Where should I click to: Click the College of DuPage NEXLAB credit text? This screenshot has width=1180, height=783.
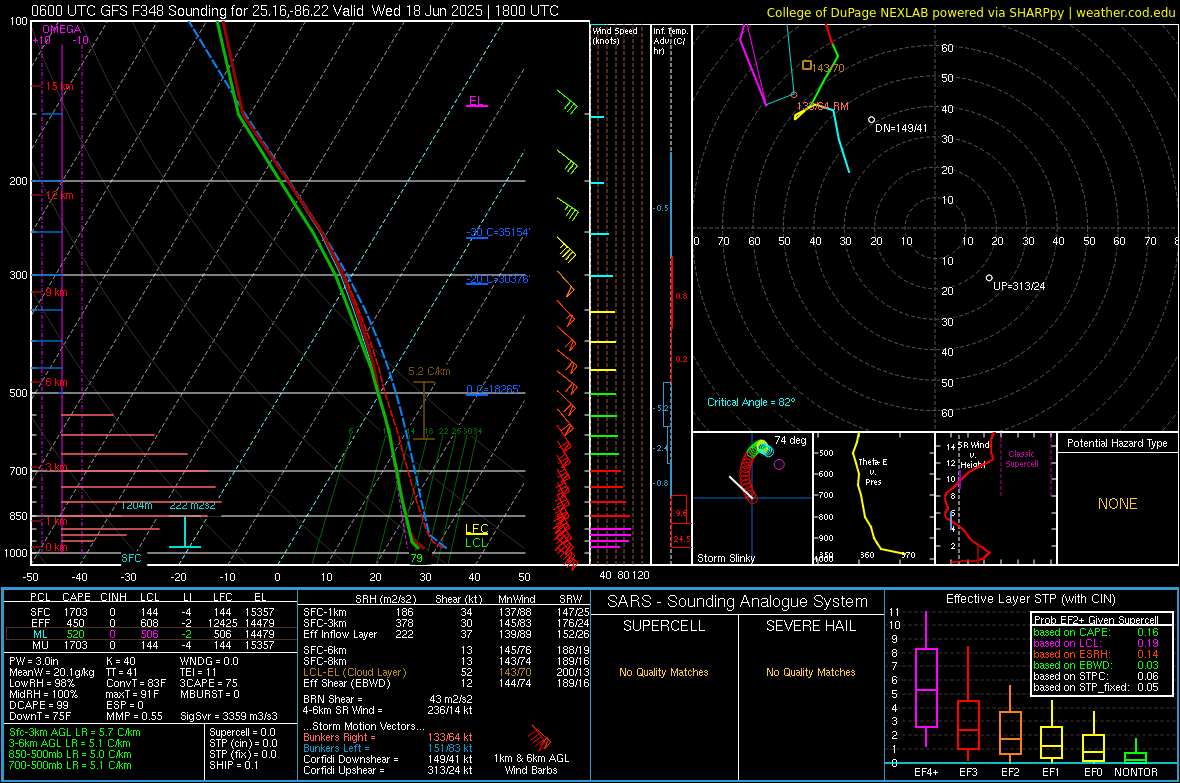[970, 13]
